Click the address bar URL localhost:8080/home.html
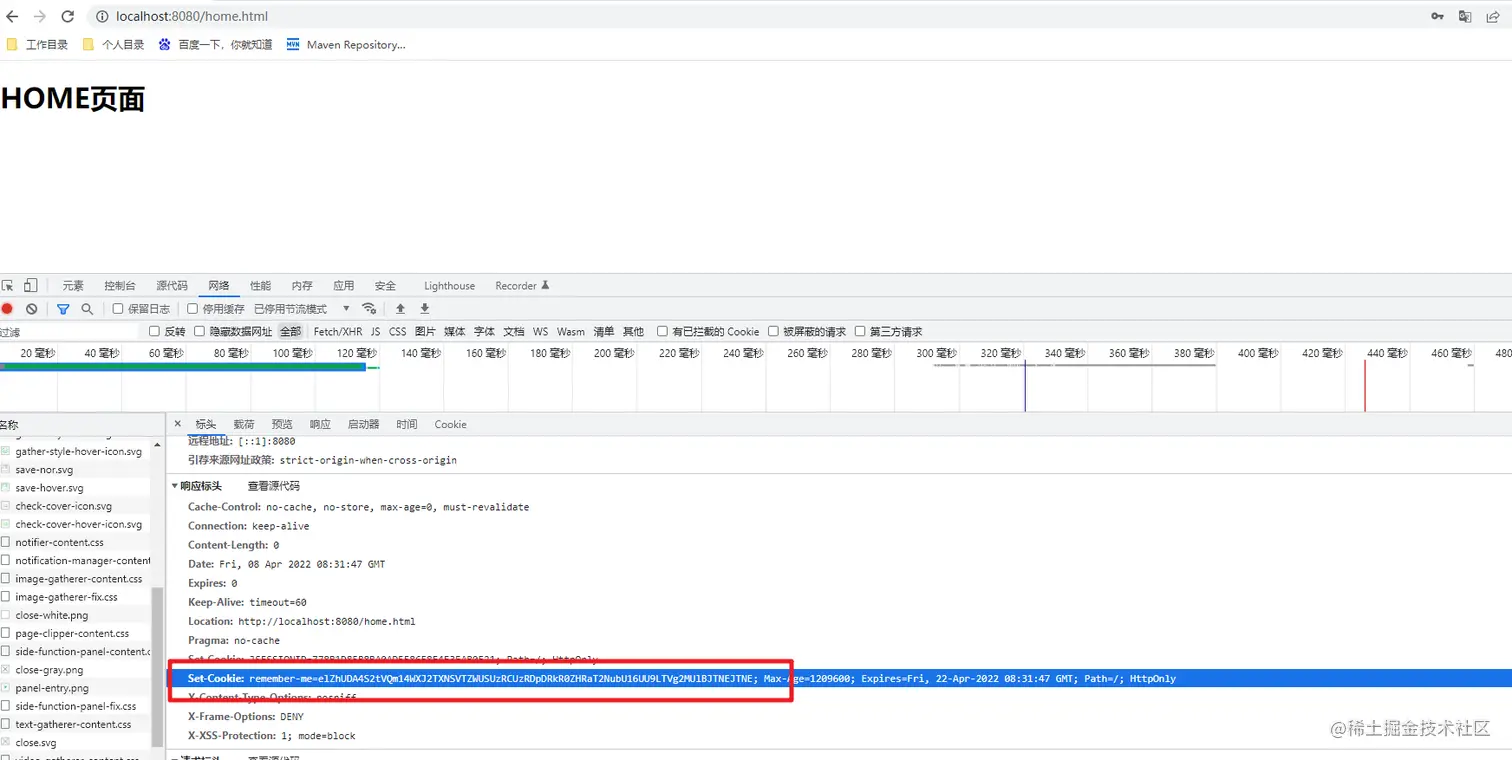The width and height of the screenshot is (1512, 760). [192, 16]
